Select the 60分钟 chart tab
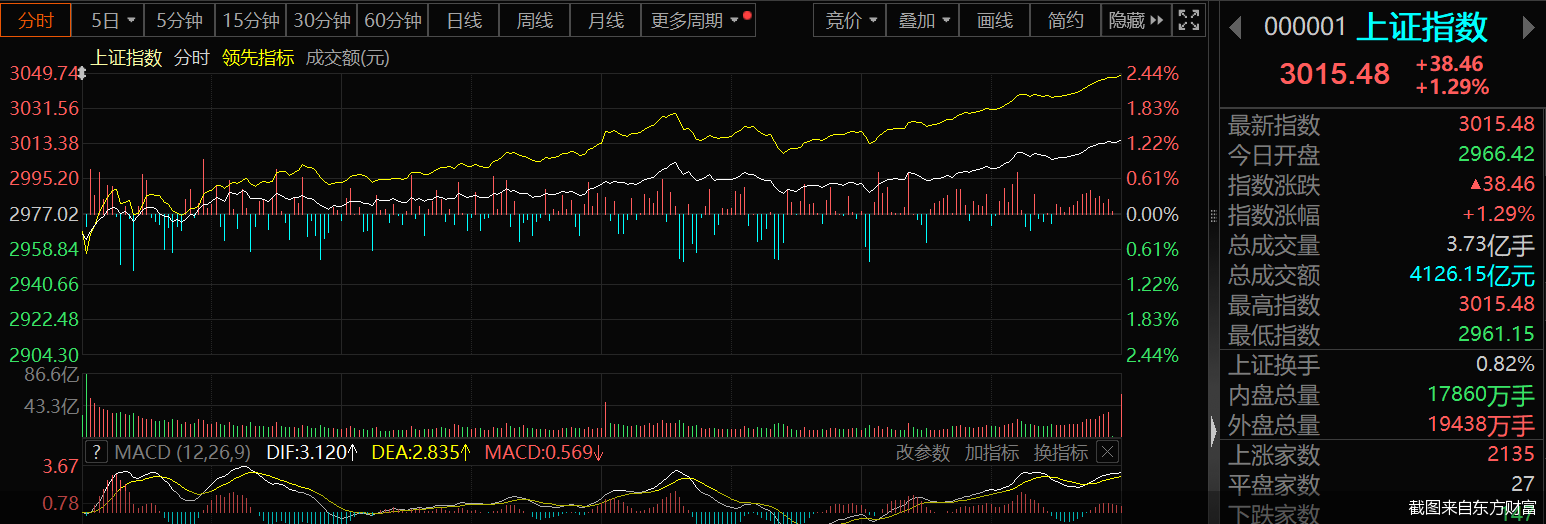This screenshot has height=524, width=1546. click(392, 20)
